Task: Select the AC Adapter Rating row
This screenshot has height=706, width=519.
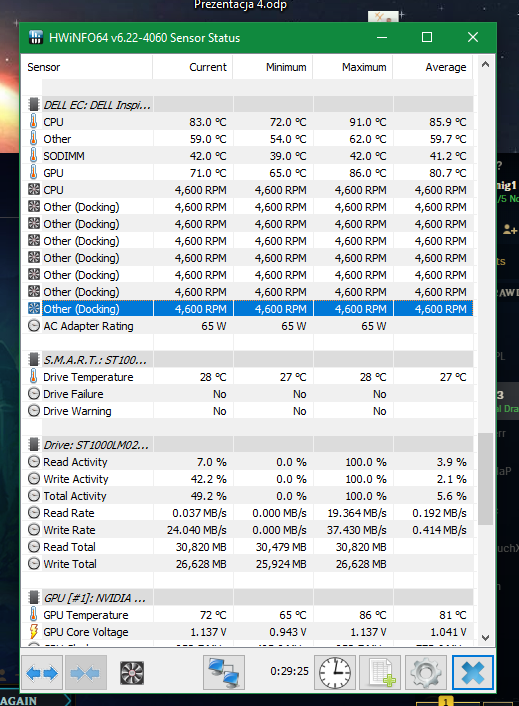Action: [248, 326]
